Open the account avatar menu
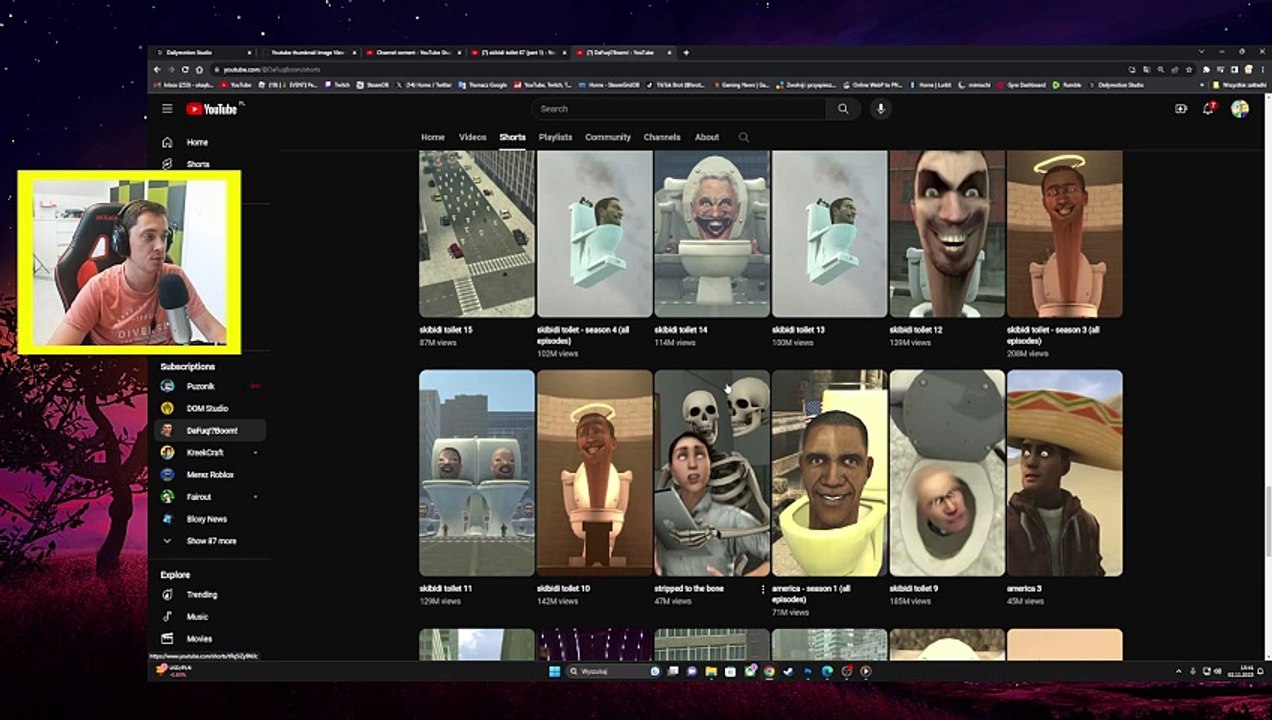Screen dimensions: 1272x720 pos(1240,109)
